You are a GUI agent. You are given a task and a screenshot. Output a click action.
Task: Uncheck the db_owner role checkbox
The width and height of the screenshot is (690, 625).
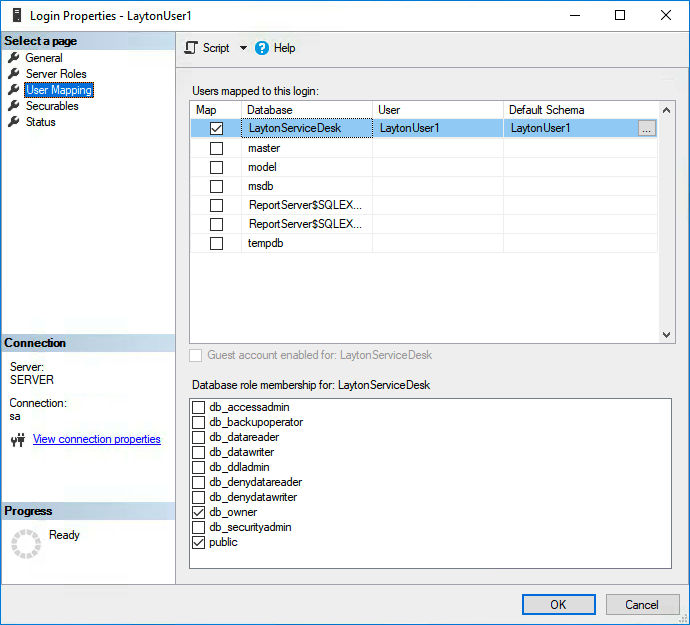point(198,512)
